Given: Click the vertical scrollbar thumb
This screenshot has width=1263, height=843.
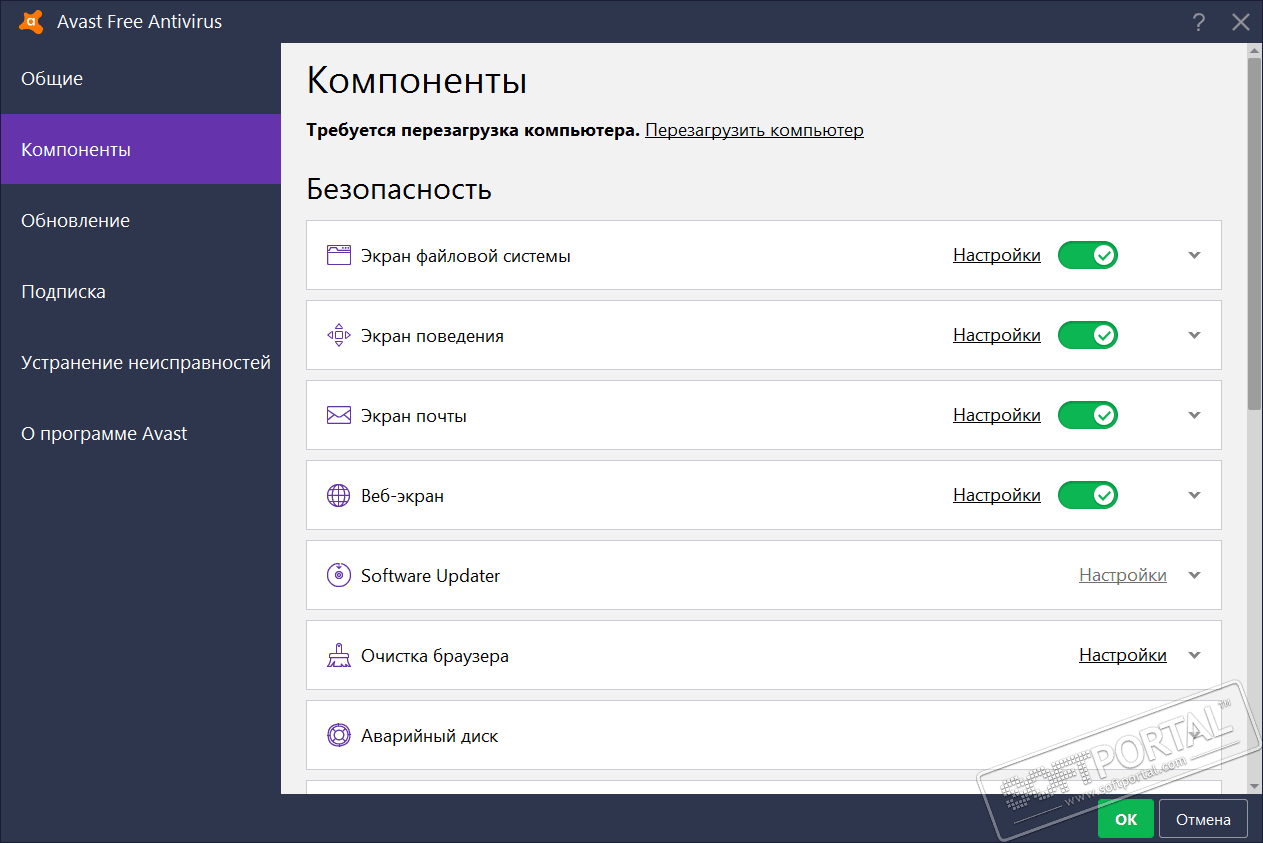Looking at the screenshot, I should click(x=1255, y=233).
